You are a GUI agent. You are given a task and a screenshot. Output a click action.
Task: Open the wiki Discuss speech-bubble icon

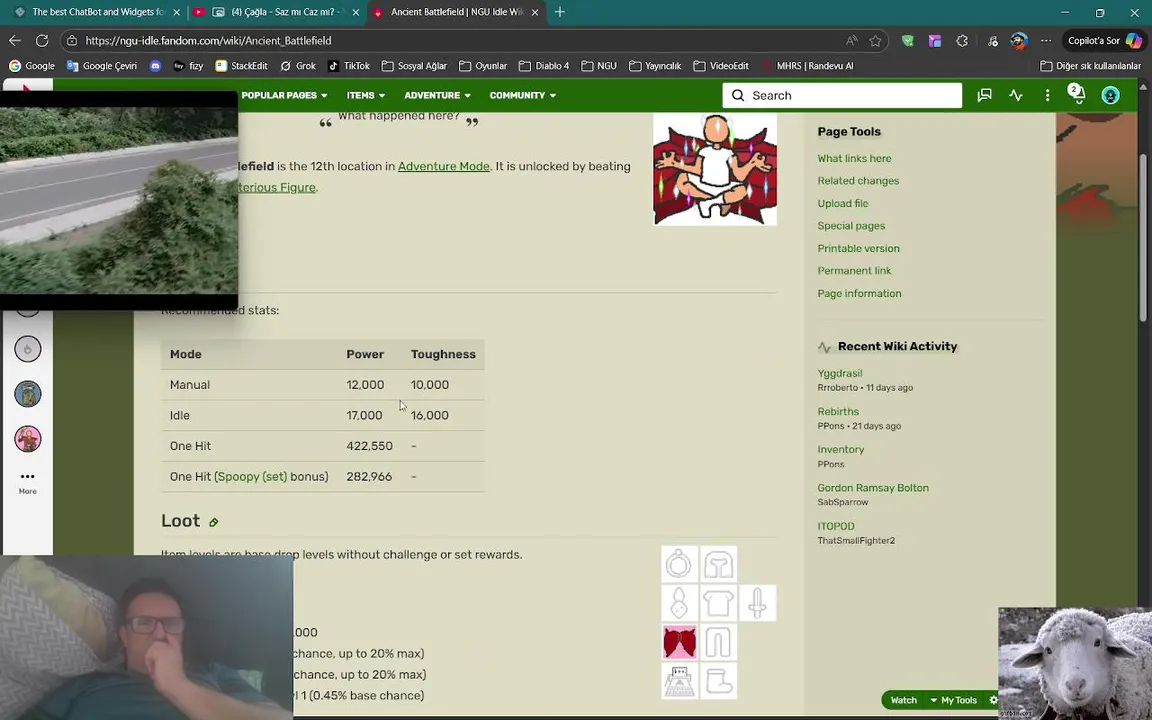(x=984, y=96)
